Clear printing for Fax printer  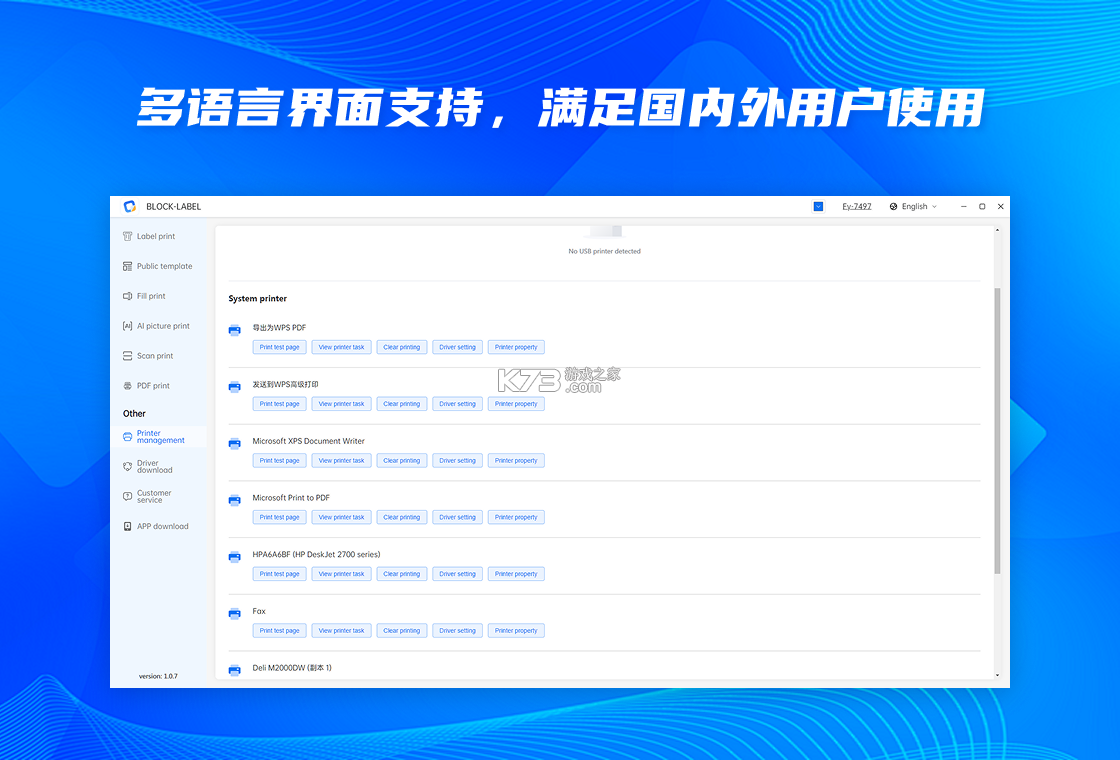pos(401,631)
